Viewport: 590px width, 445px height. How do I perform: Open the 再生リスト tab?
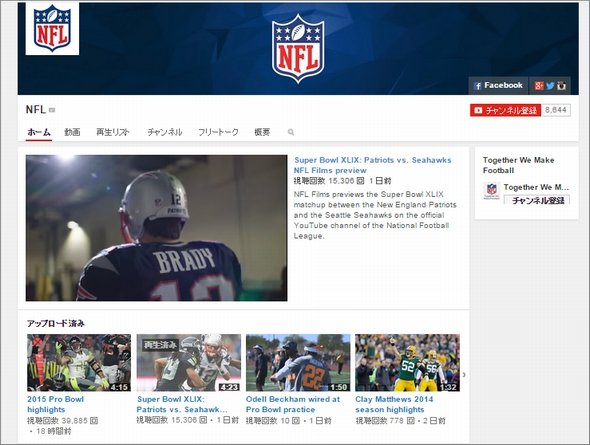coord(113,132)
